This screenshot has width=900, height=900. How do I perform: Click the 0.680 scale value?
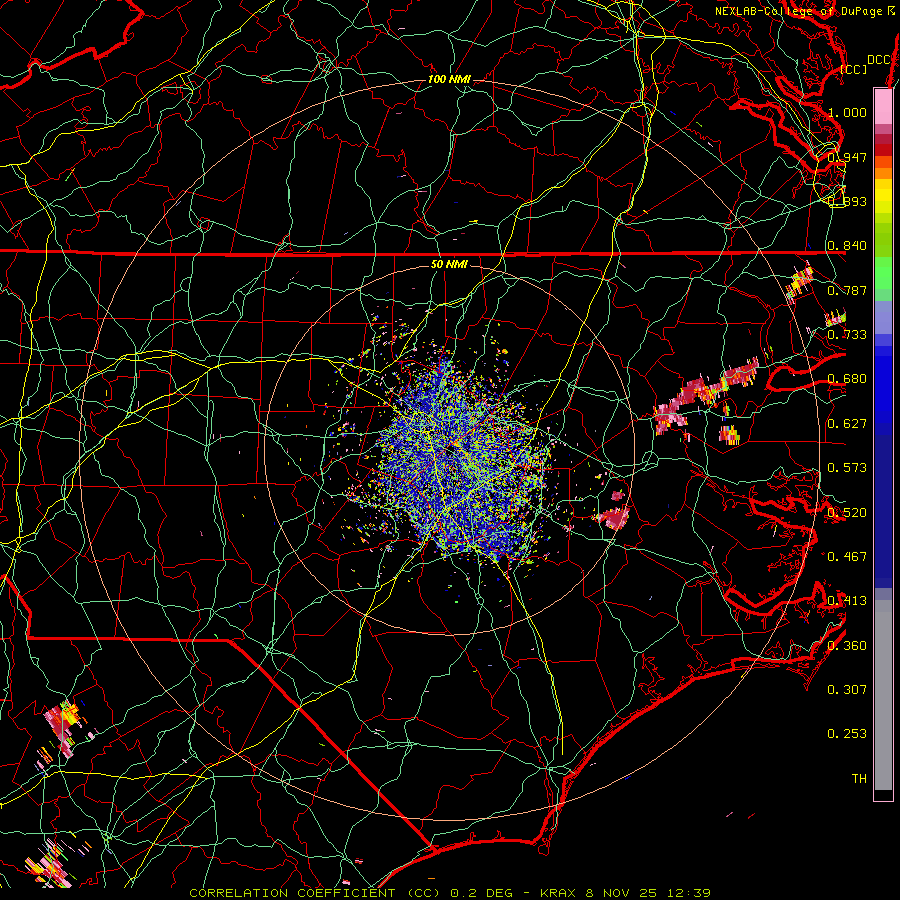pyautogui.click(x=847, y=379)
